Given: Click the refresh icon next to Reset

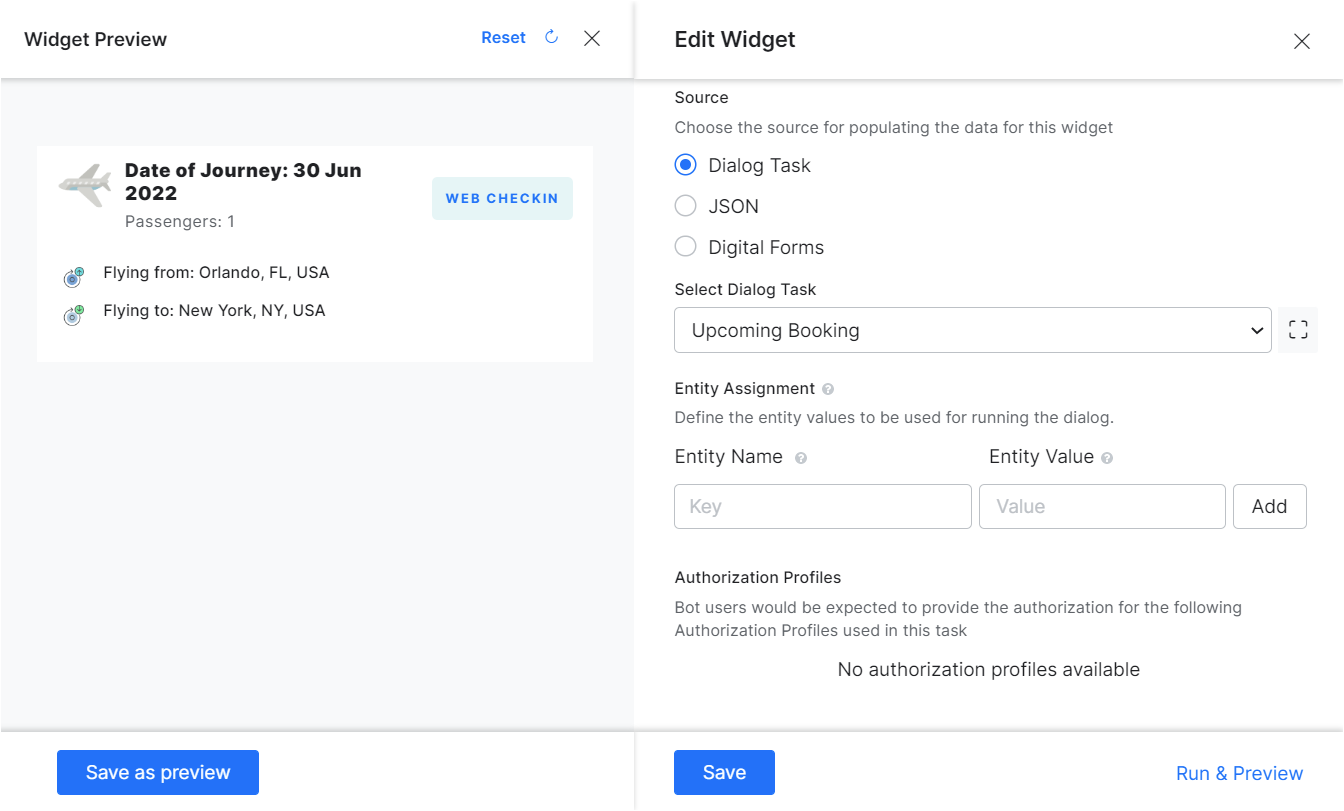Looking at the screenshot, I should pos(551,38).
